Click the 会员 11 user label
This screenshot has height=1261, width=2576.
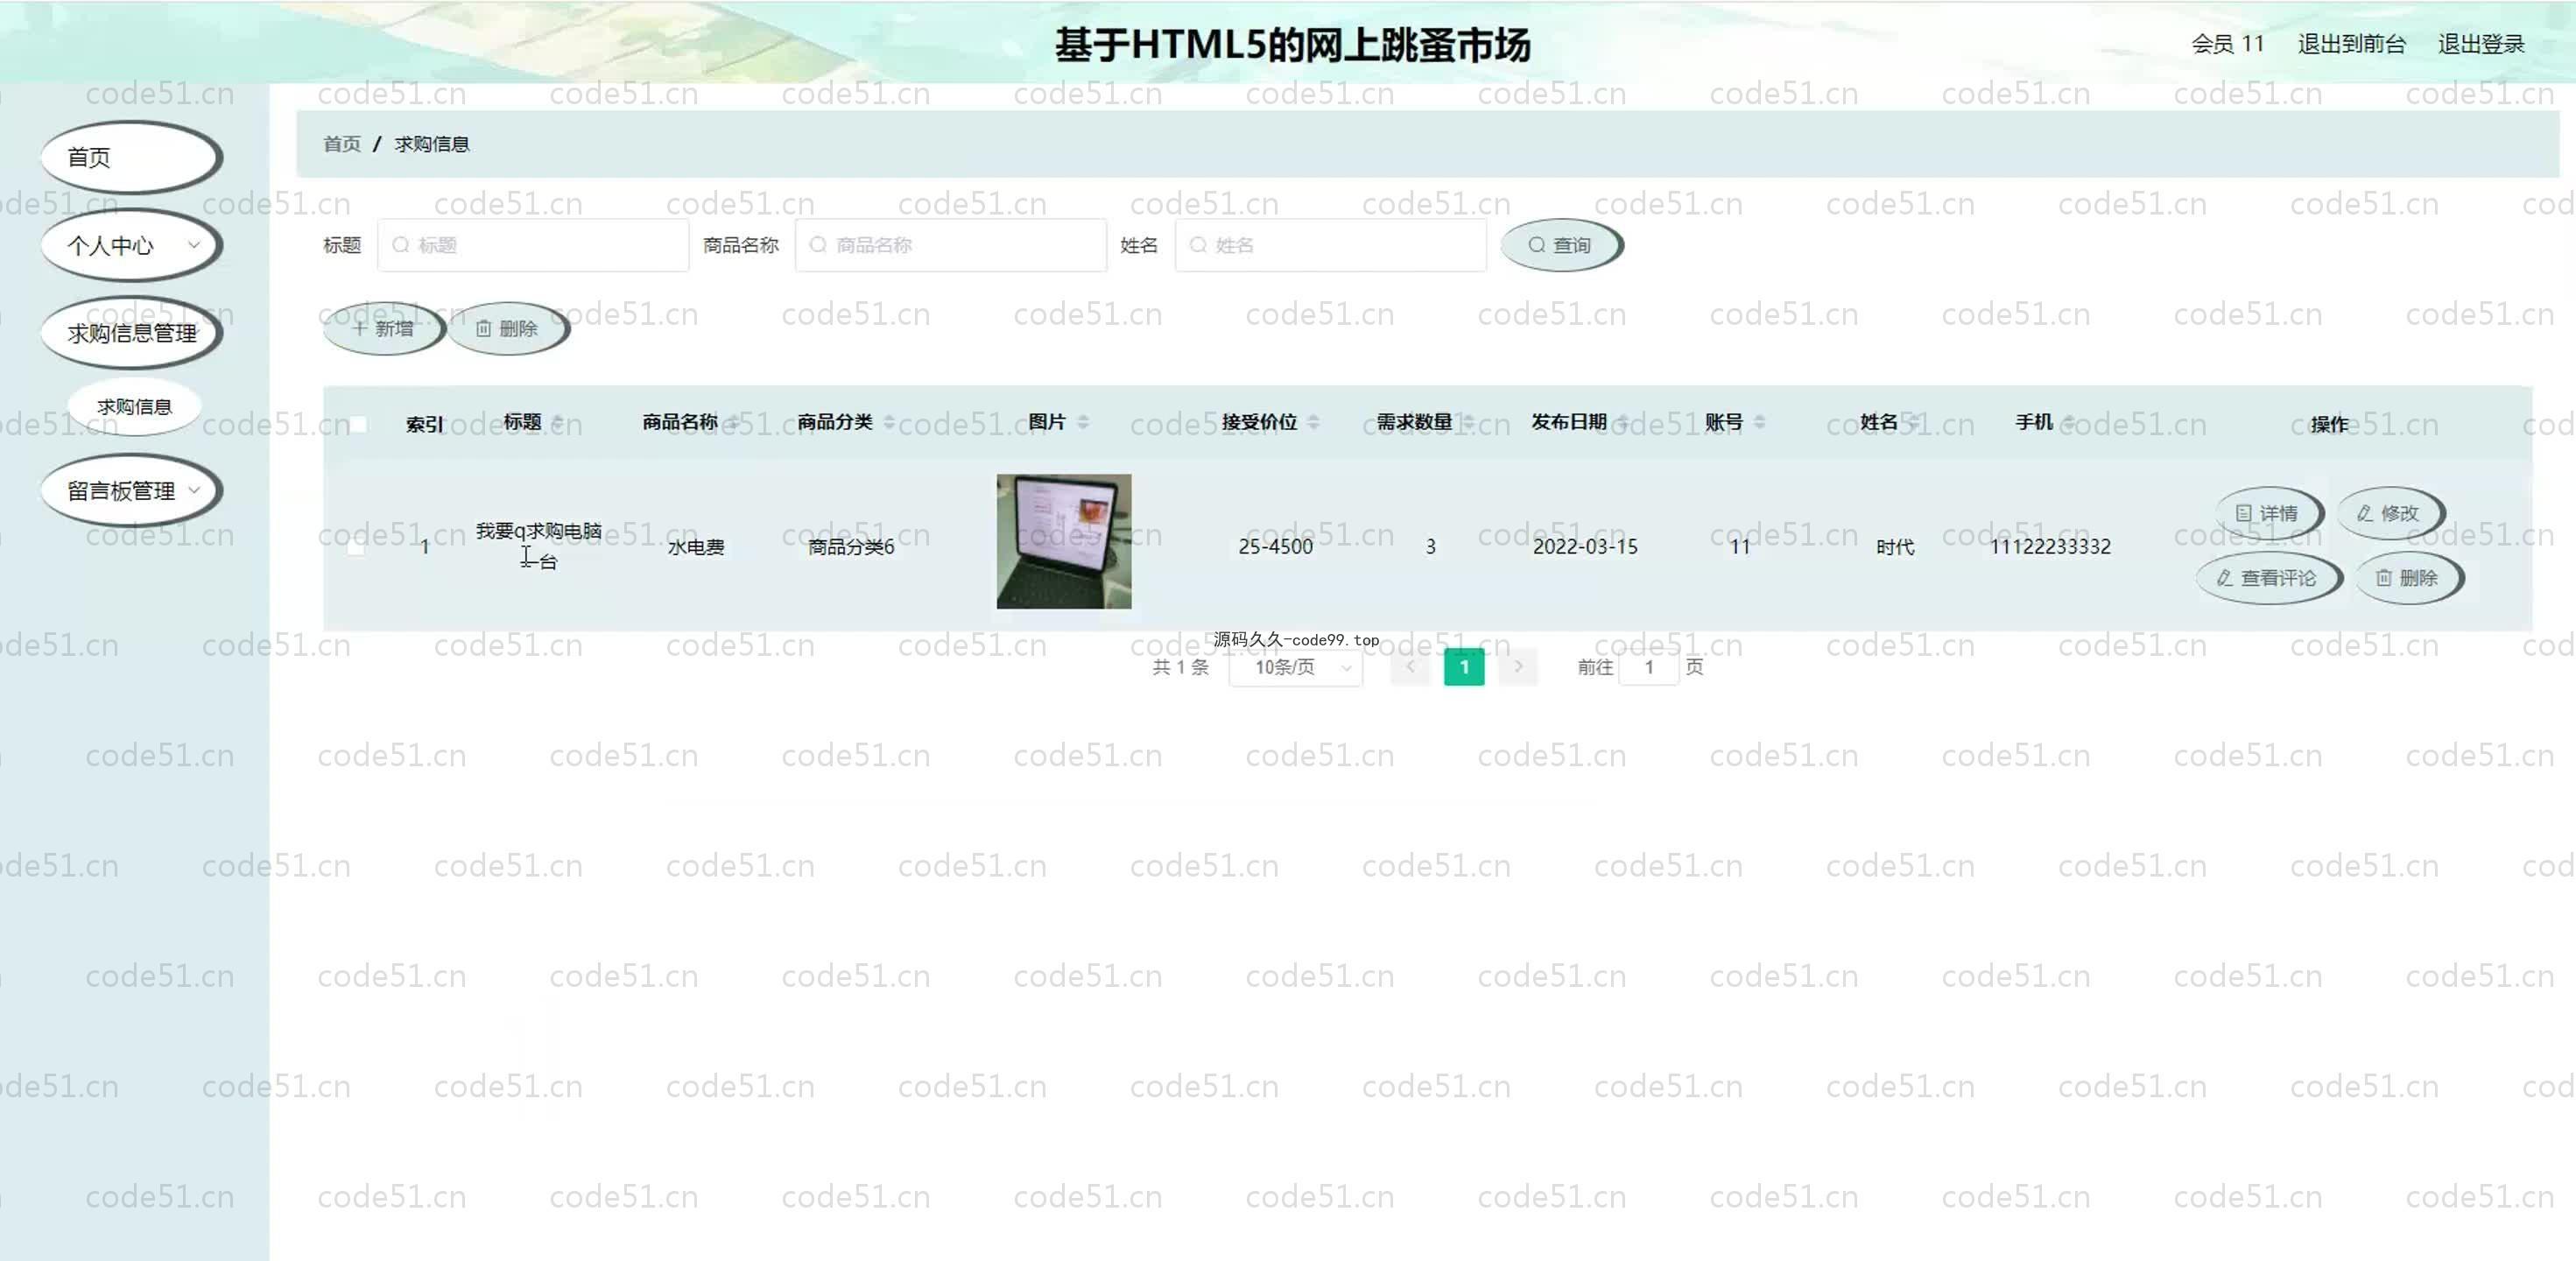(2227, 44)
